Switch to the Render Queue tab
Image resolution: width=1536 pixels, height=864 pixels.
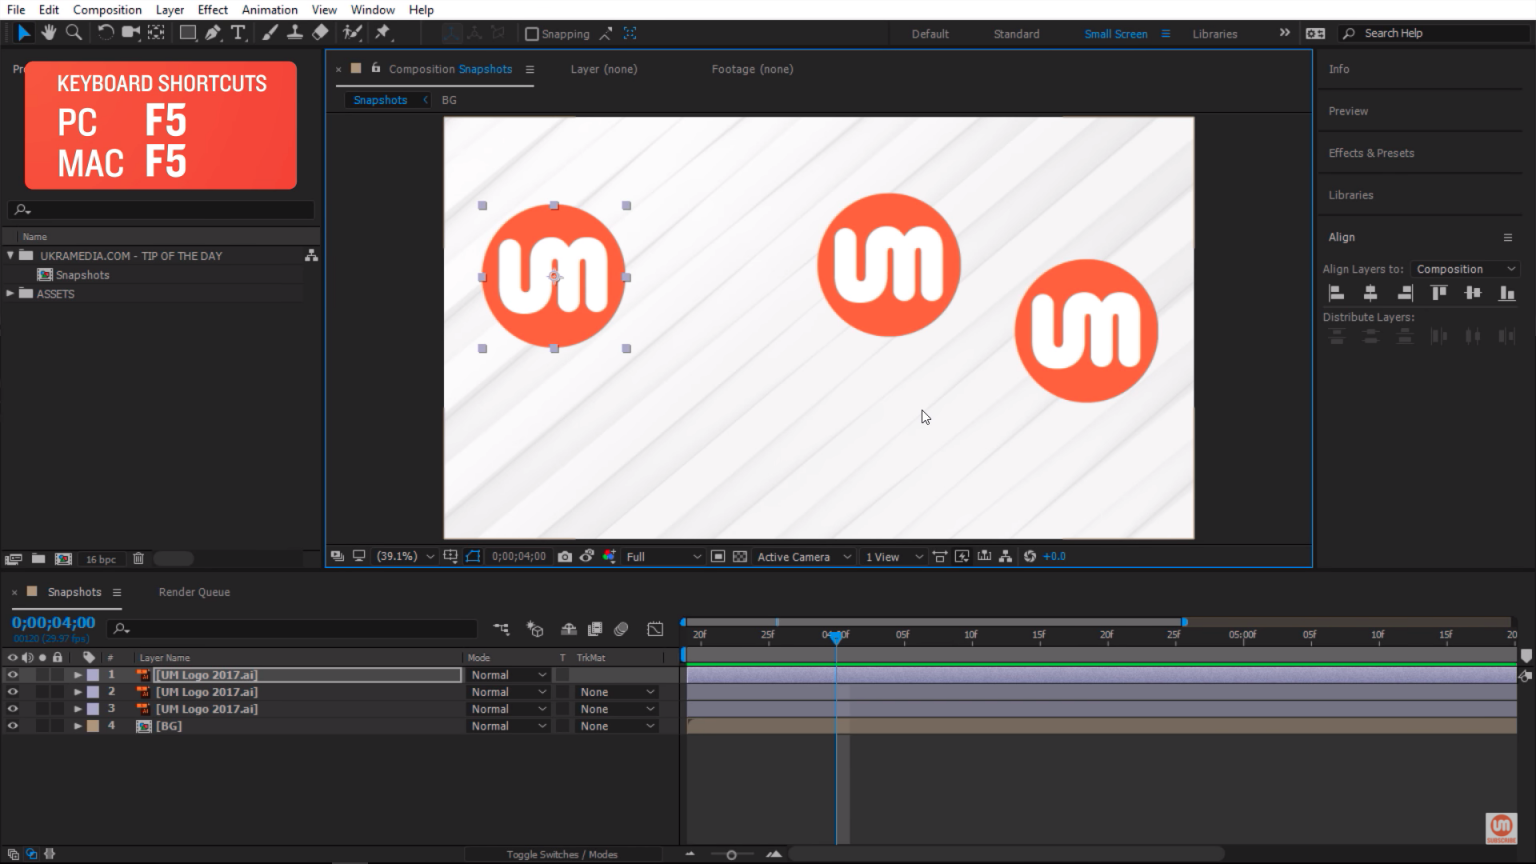194,592
